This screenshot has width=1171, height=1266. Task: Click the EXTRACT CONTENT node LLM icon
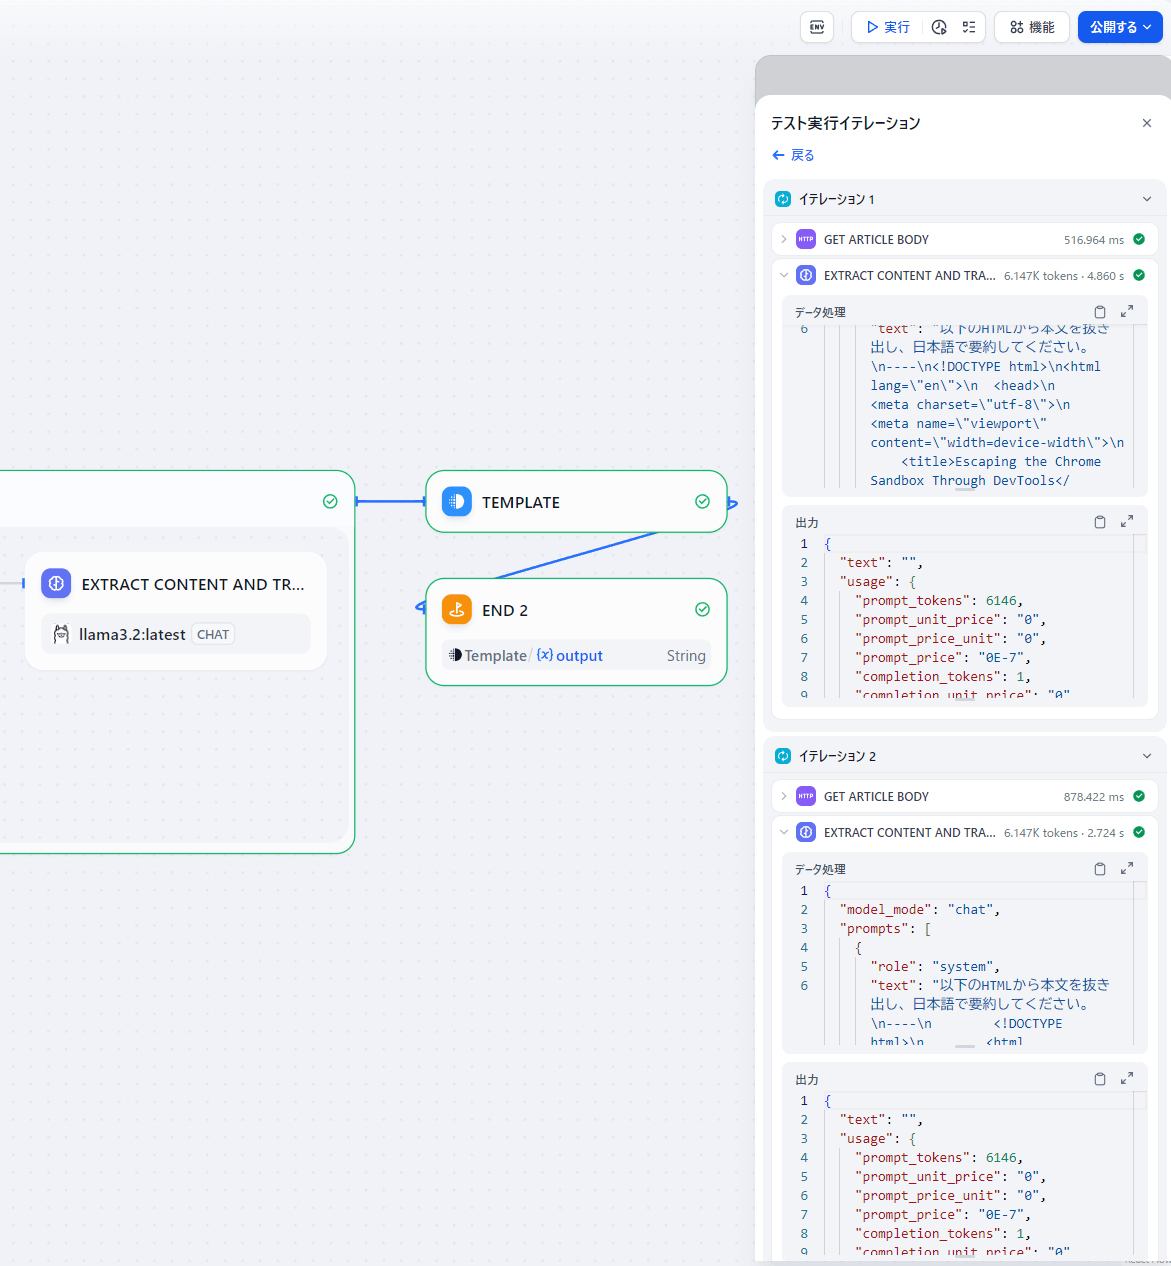56,584
